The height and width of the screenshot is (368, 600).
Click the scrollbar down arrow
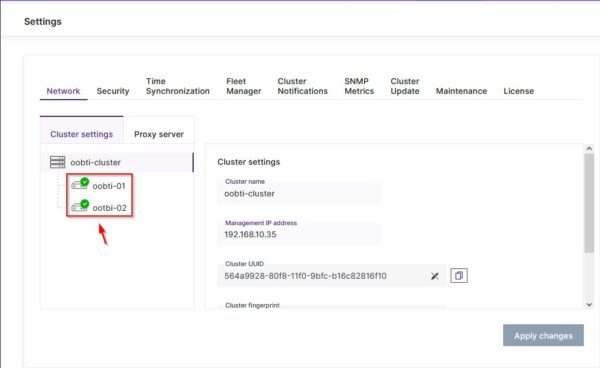click(x=589, y=304)
